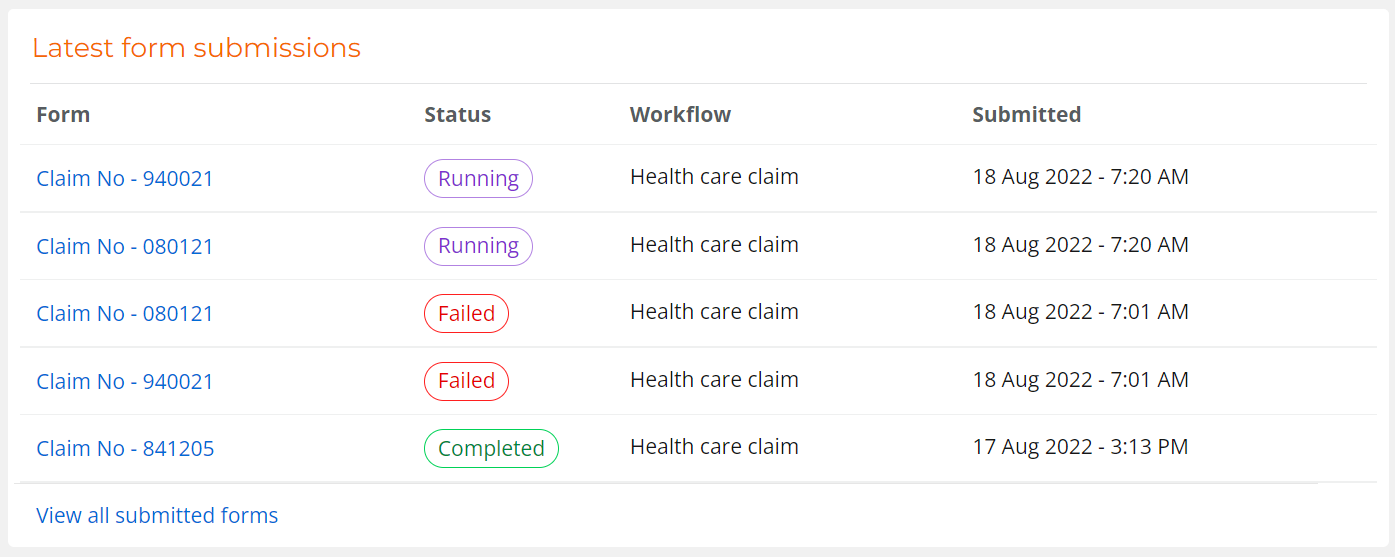This screenshot has height=557, width=1395.
Task: Click the Latest form submissions heading
Action: [196, 47]
